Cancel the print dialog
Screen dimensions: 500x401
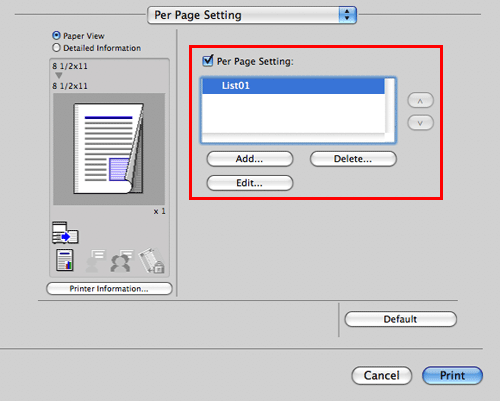pyautogui.click(x=382, y=375)
